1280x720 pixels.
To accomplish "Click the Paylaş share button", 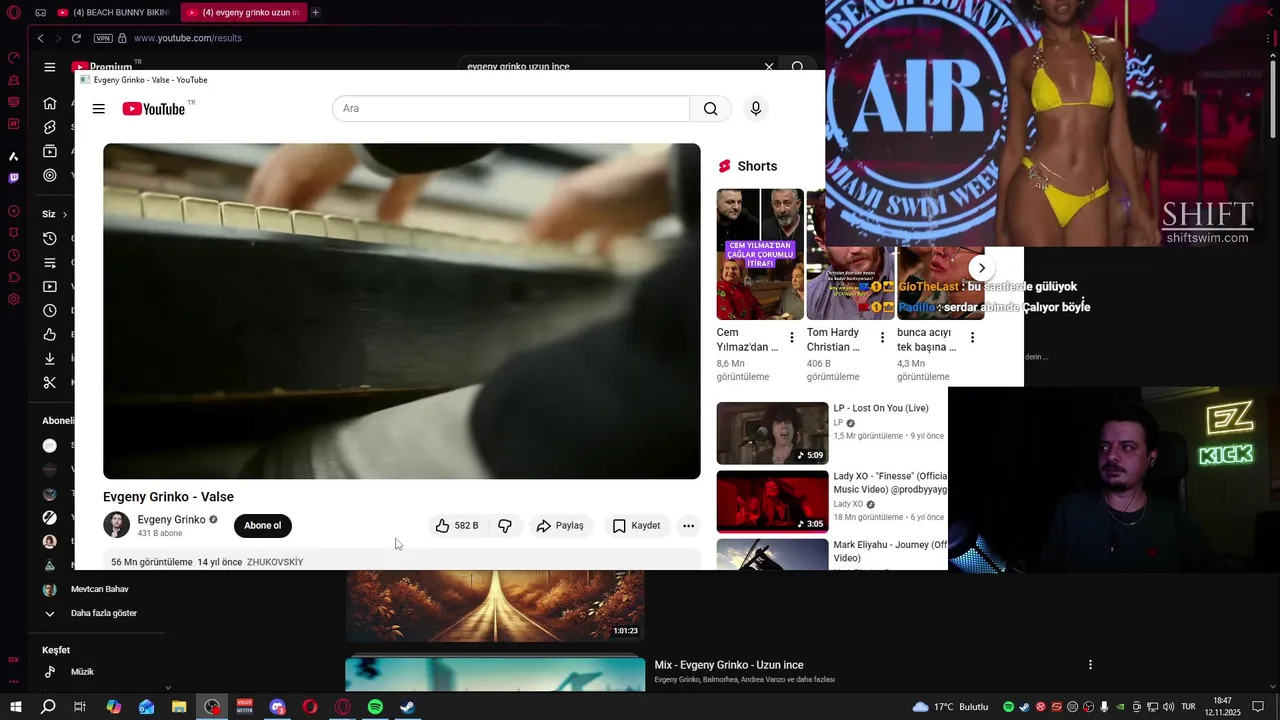I will pyautogui.click(x=560, y=525).
